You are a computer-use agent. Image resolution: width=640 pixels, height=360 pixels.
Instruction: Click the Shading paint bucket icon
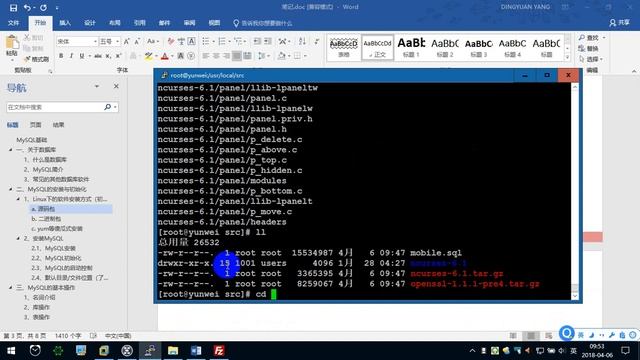pos(281,56)
